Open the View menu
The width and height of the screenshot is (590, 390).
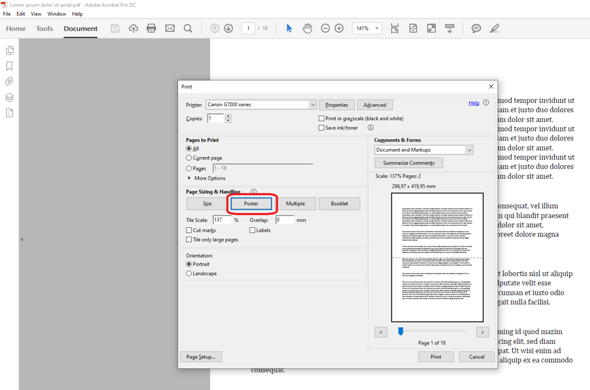(36, 14)
